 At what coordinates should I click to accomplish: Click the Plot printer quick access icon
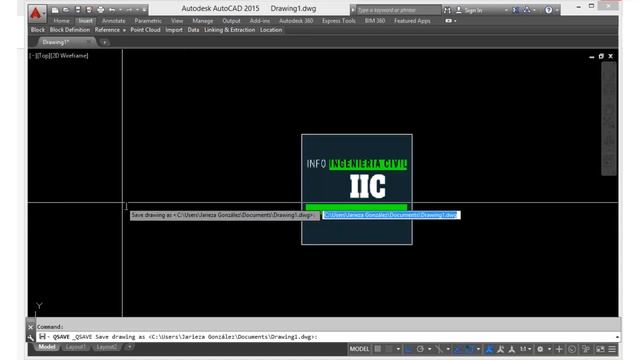(x=100, y=10)
